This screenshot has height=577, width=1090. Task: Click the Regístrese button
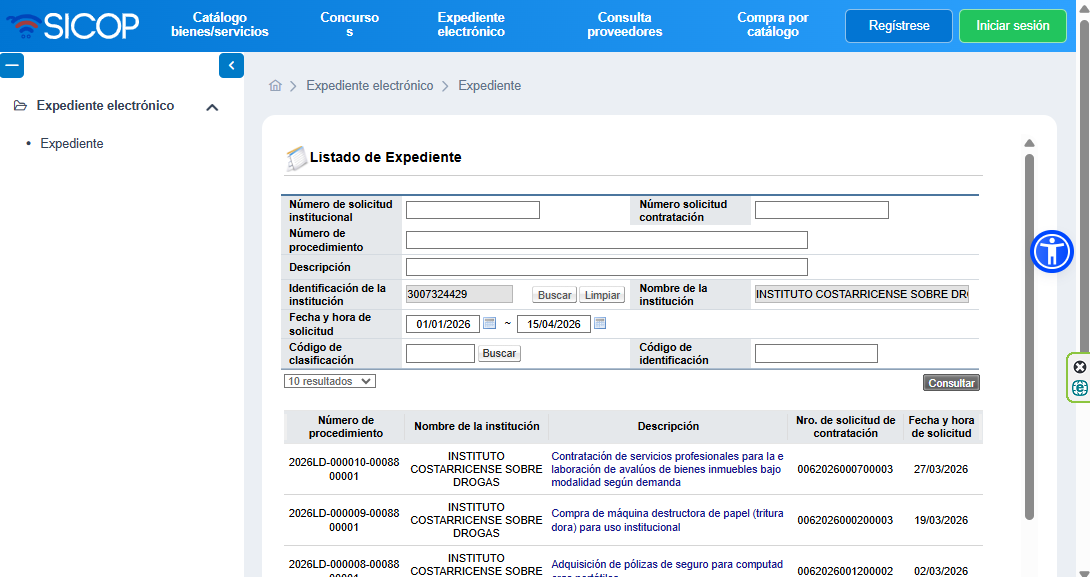[x=897, y=27]
